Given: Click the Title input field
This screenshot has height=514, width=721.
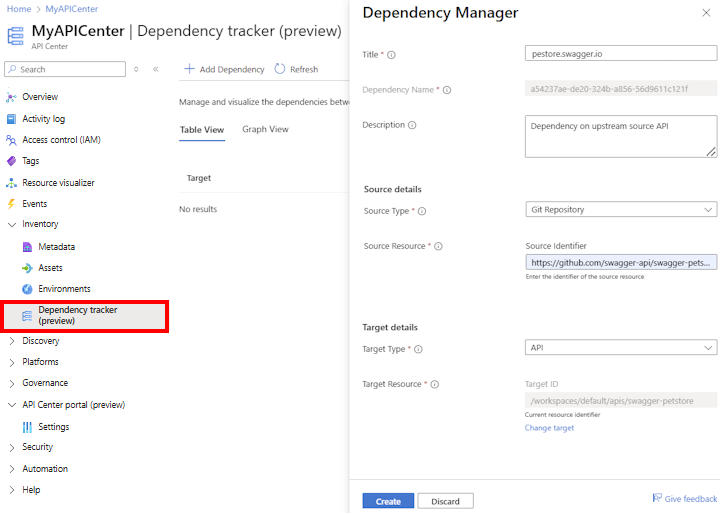Looking at the screenshot, I should click(x=621, y=53).
